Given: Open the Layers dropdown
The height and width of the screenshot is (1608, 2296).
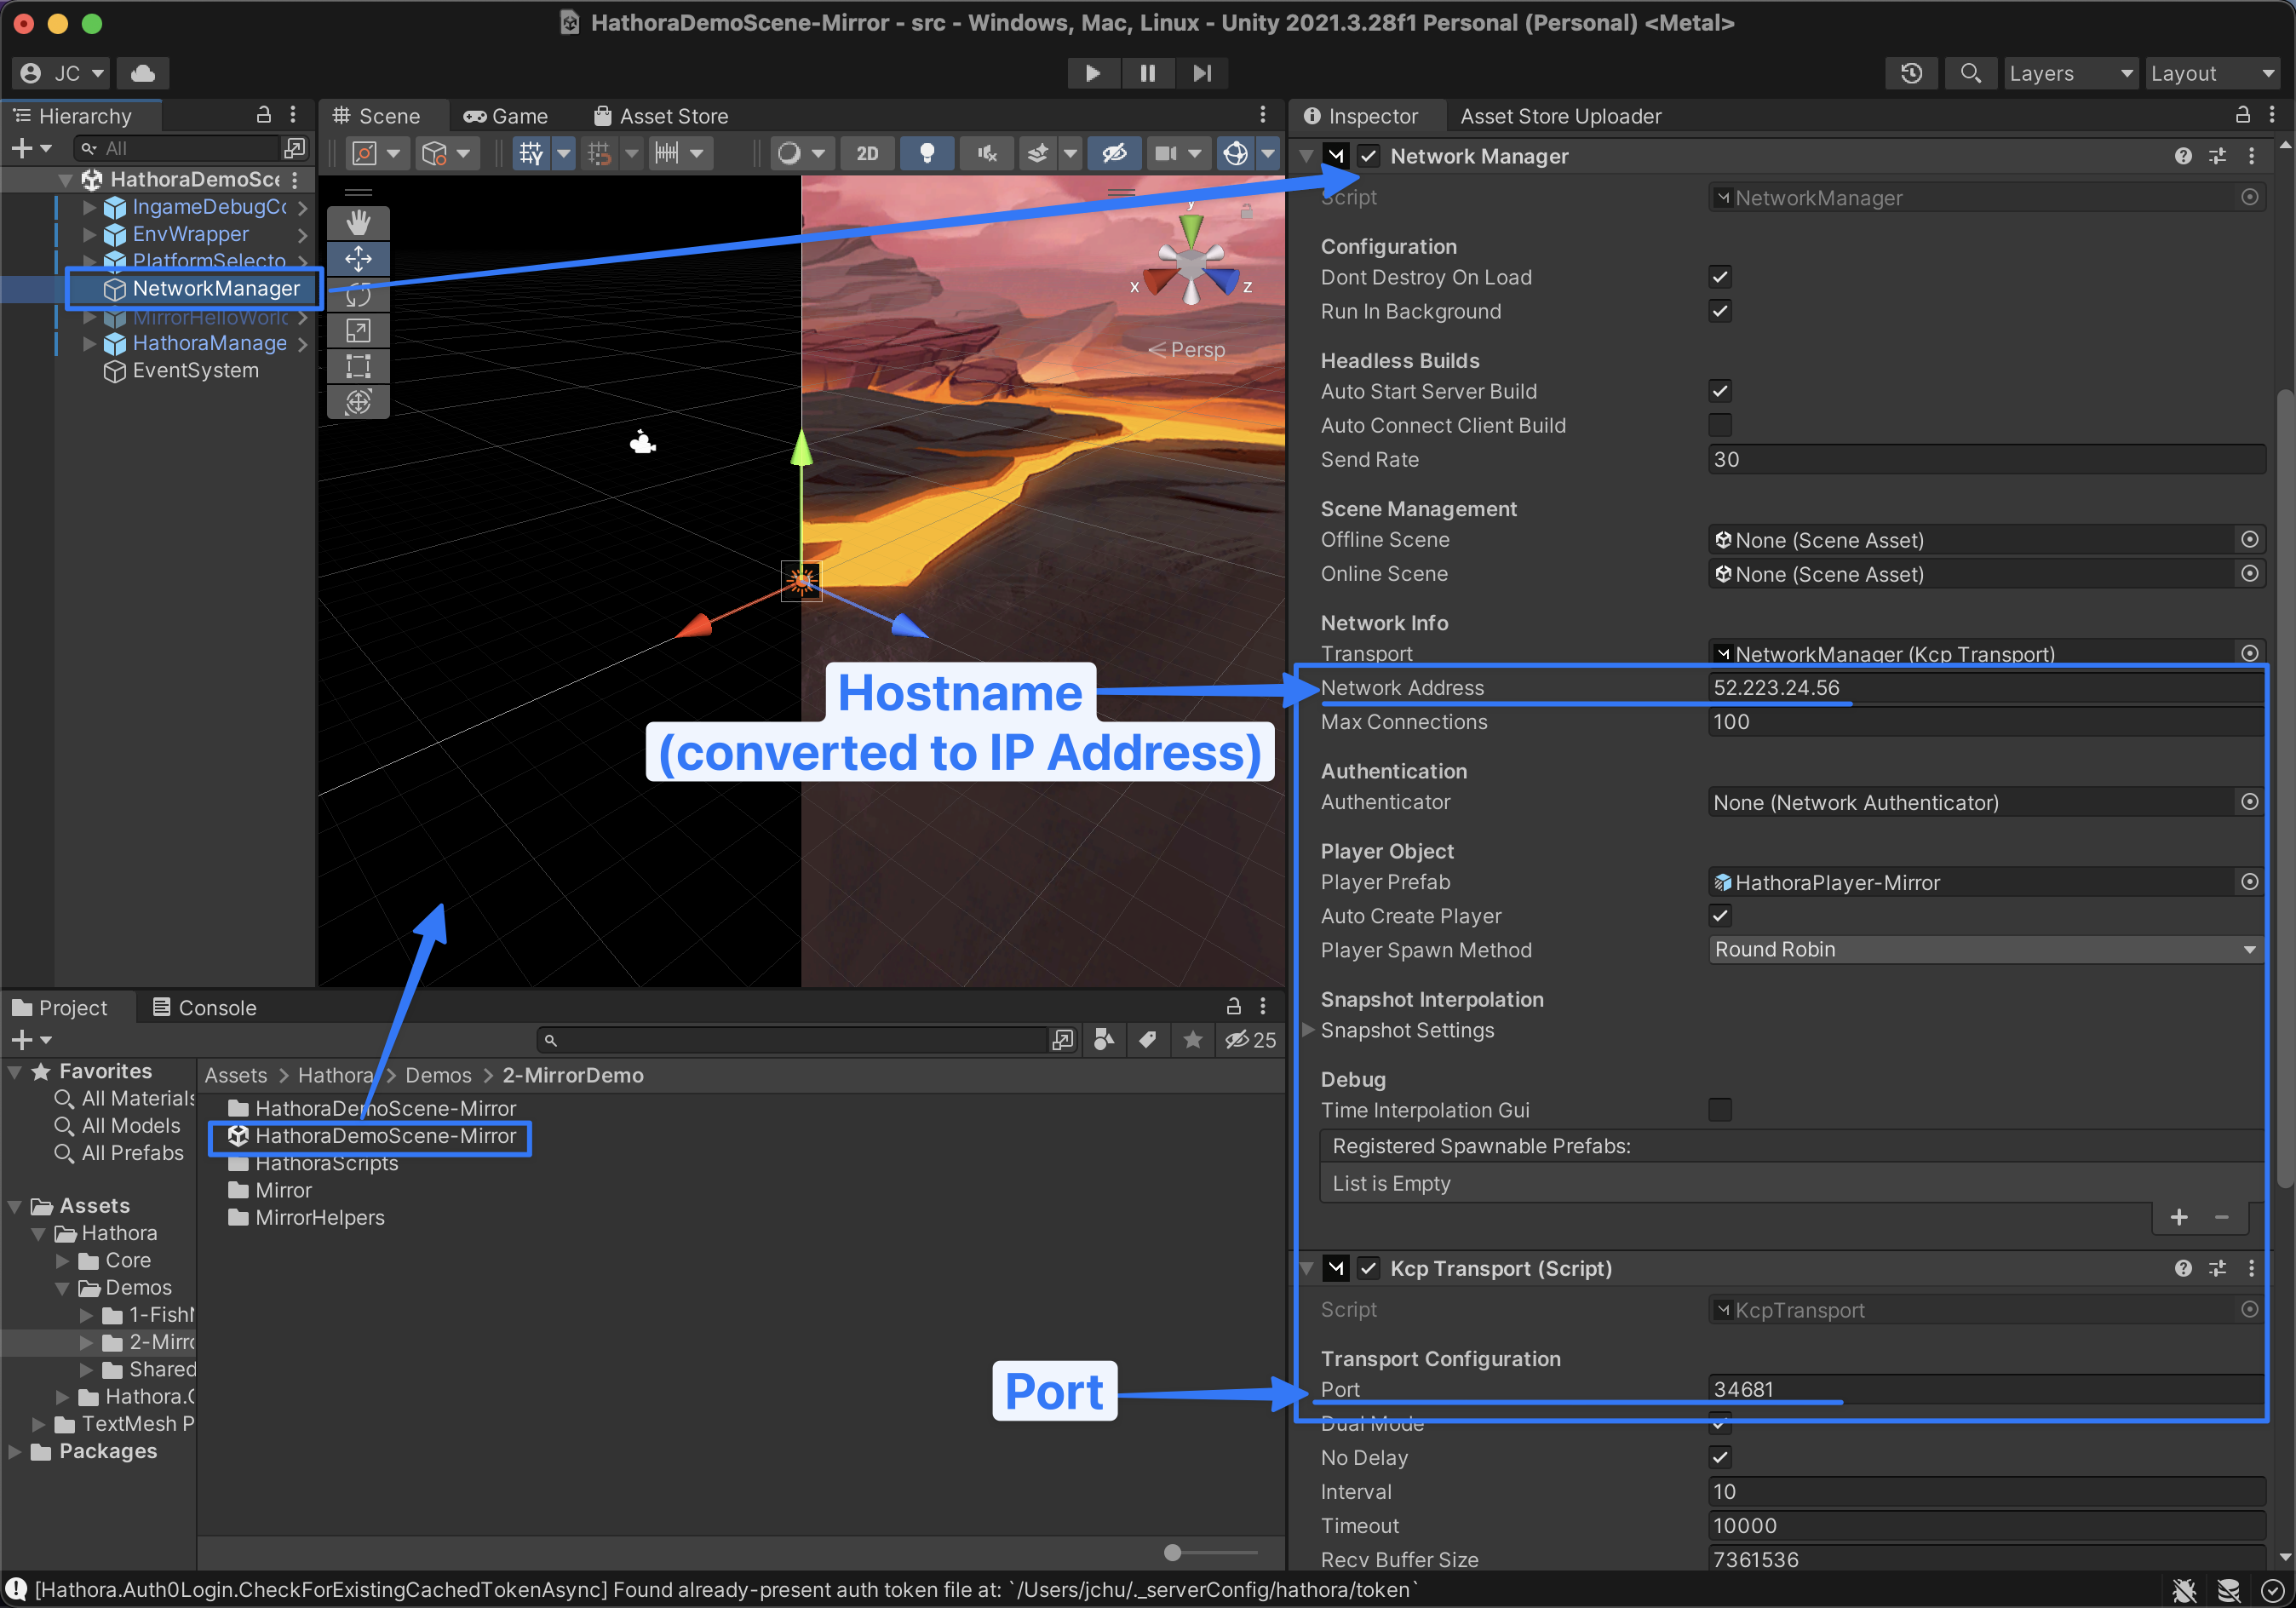Looking at the screenshot, I should (x=2071, y=73).
